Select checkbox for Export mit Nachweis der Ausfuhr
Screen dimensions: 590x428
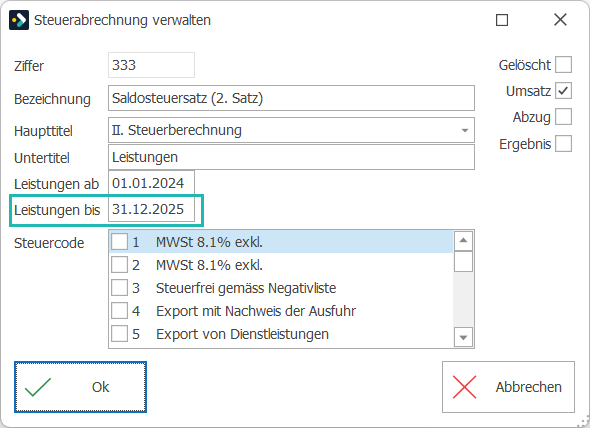pos(119,311)
